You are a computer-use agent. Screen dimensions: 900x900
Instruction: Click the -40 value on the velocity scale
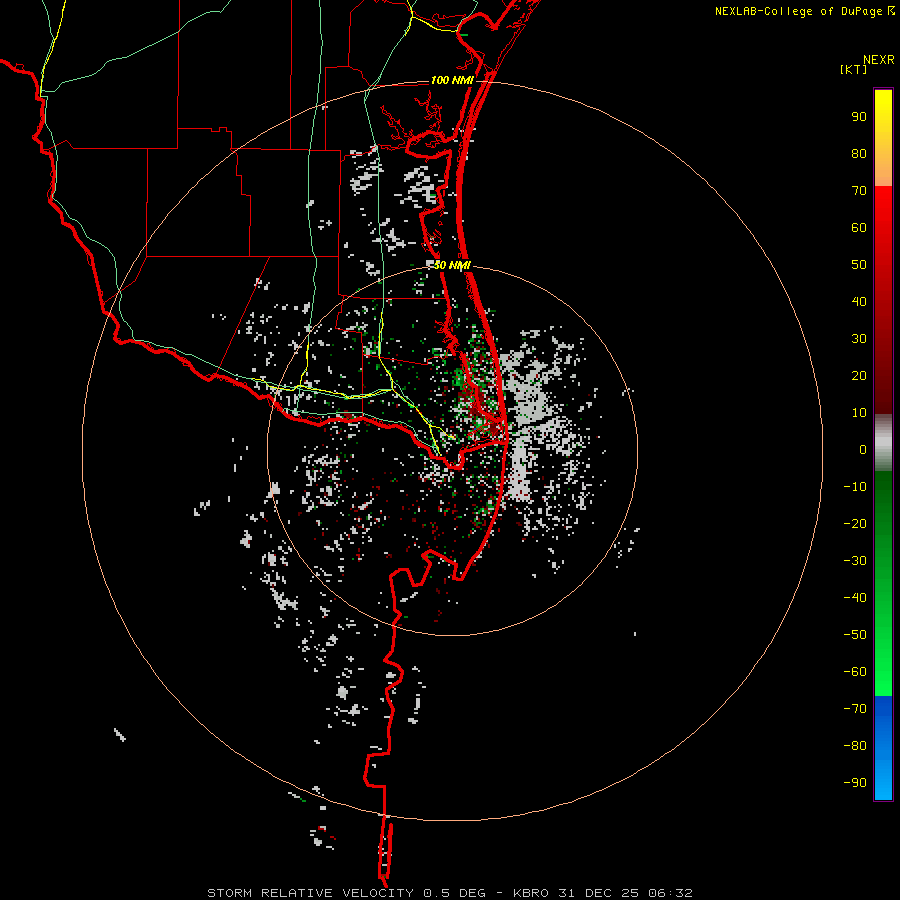pos(855,598)
